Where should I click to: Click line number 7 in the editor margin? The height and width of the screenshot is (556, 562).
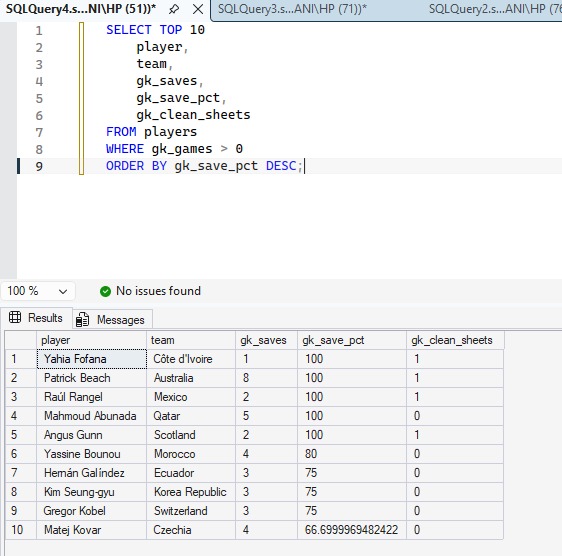(39, 133)
